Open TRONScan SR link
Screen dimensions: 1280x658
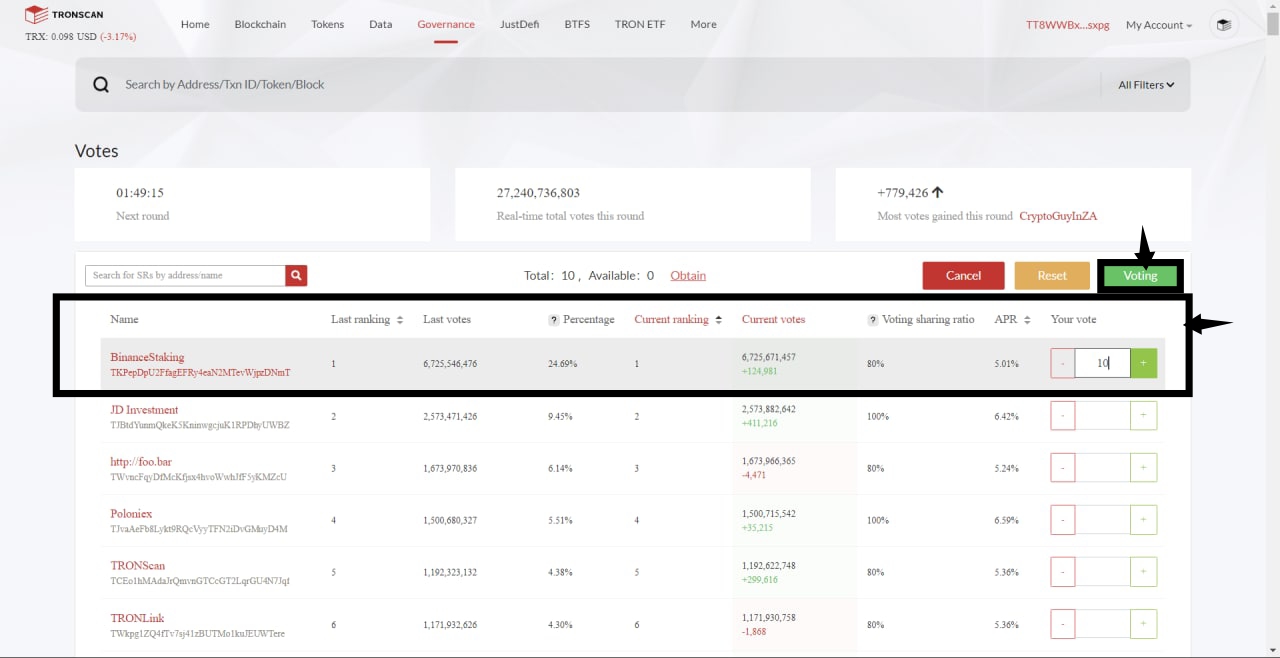click(x=136, y=566)
